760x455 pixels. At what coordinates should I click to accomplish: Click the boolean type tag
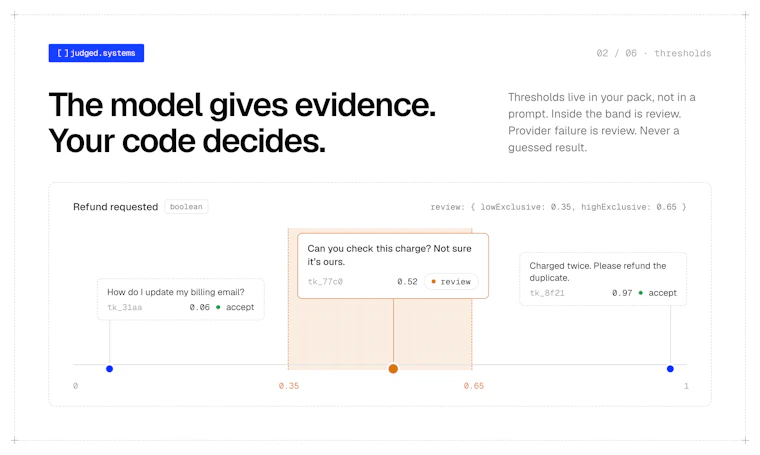186,206
